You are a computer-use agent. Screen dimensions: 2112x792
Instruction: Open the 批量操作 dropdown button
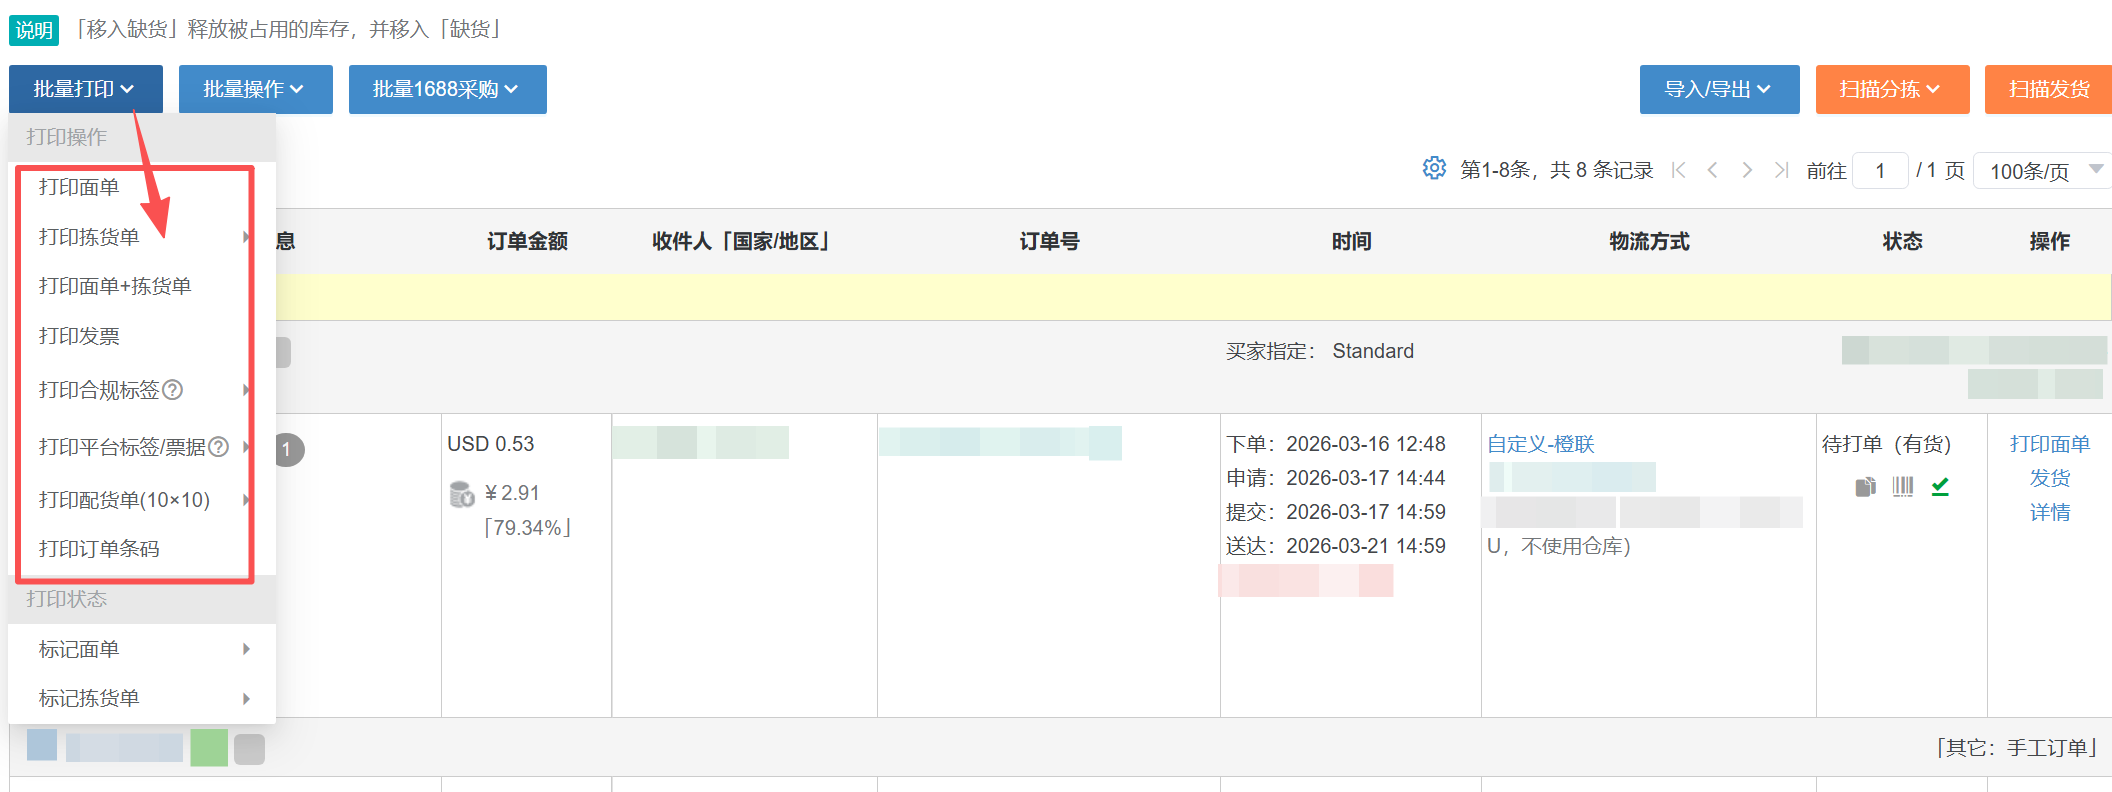(256, 89)
